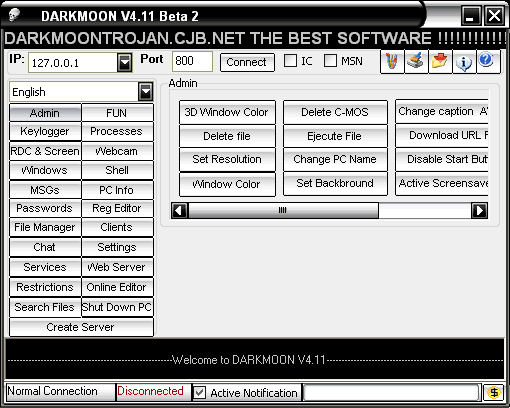Click the colored pencils cup icon
The width and height of the screenshot is (510, 408).
coord(392,62)
